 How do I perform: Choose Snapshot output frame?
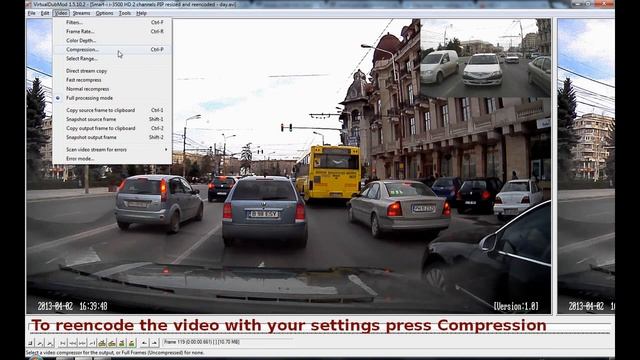pos(112,137)
